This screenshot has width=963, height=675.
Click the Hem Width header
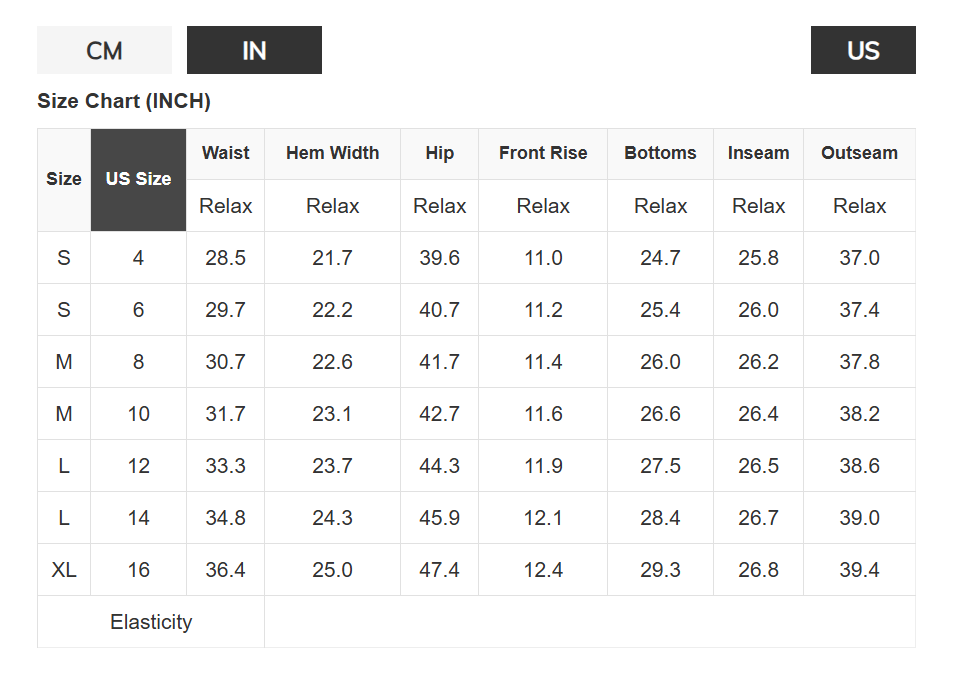[332, 154]
